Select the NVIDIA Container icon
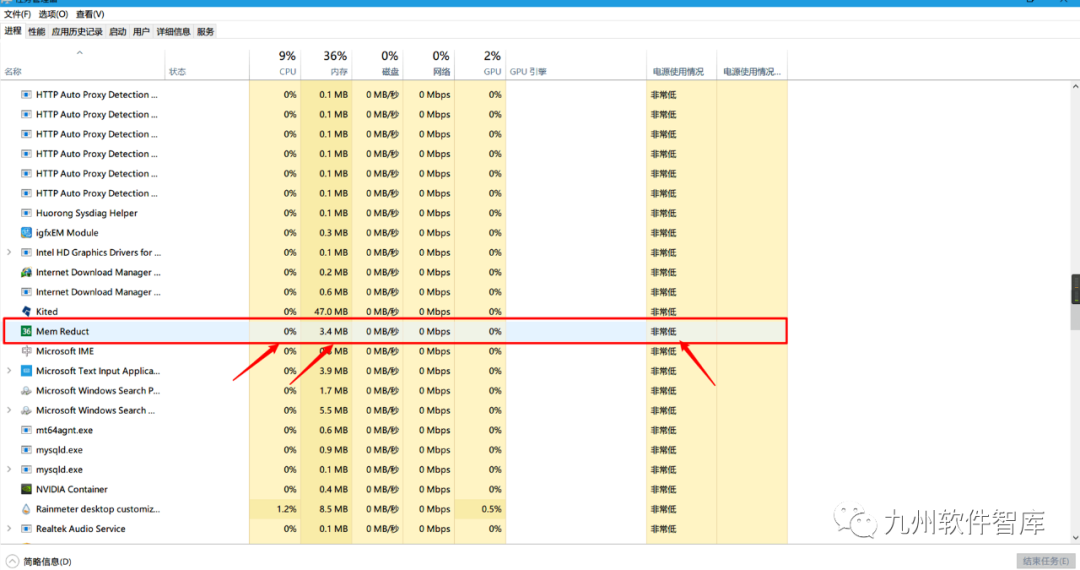 coord(26,489)
